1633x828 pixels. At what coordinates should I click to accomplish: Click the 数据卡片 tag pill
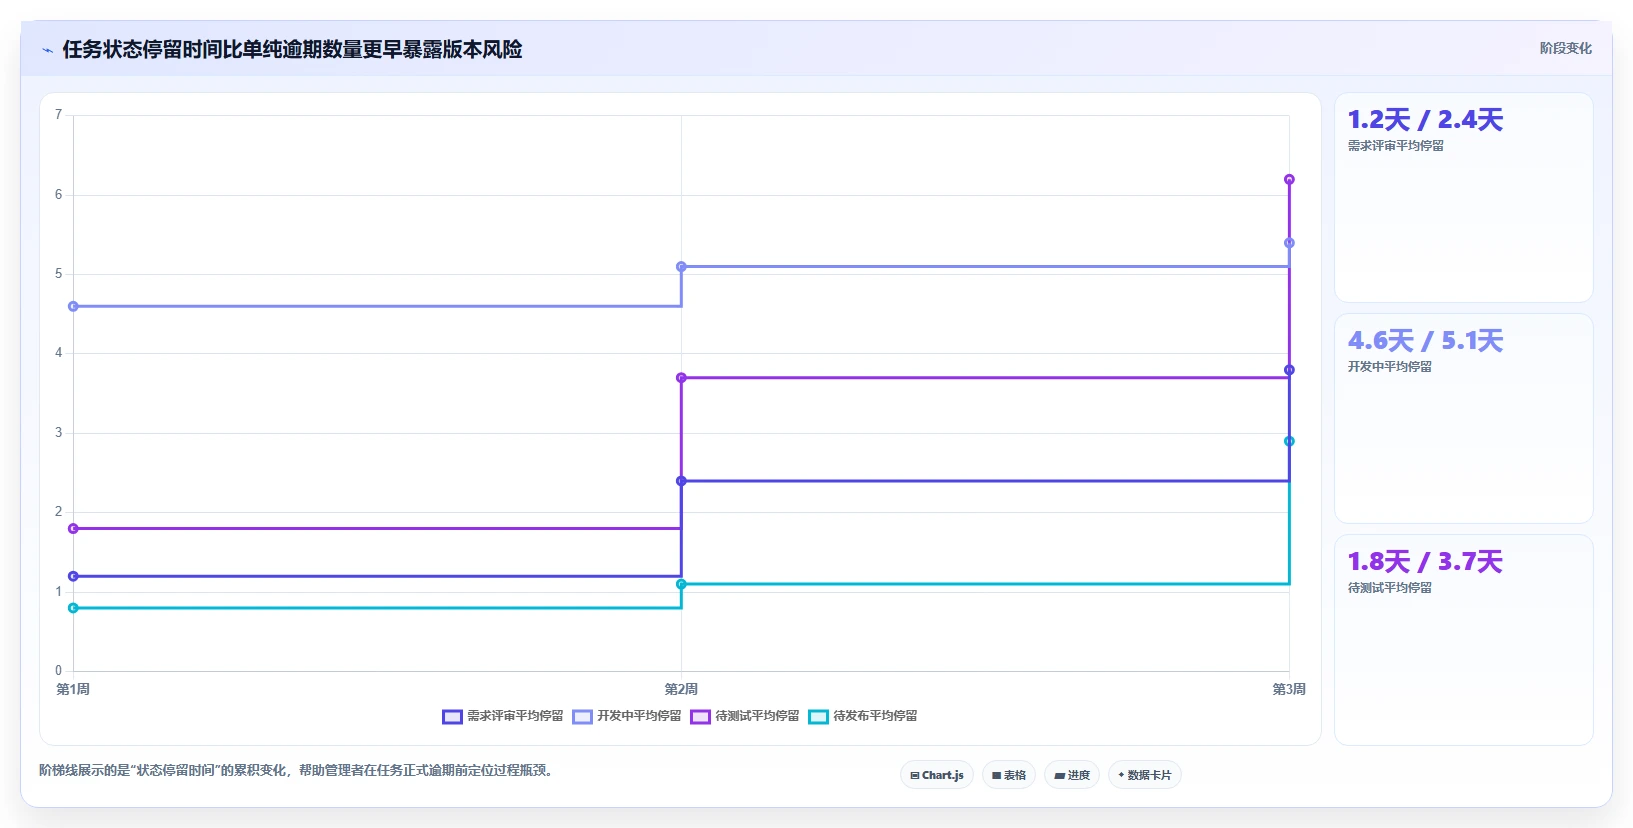[x=1145, y=775]
